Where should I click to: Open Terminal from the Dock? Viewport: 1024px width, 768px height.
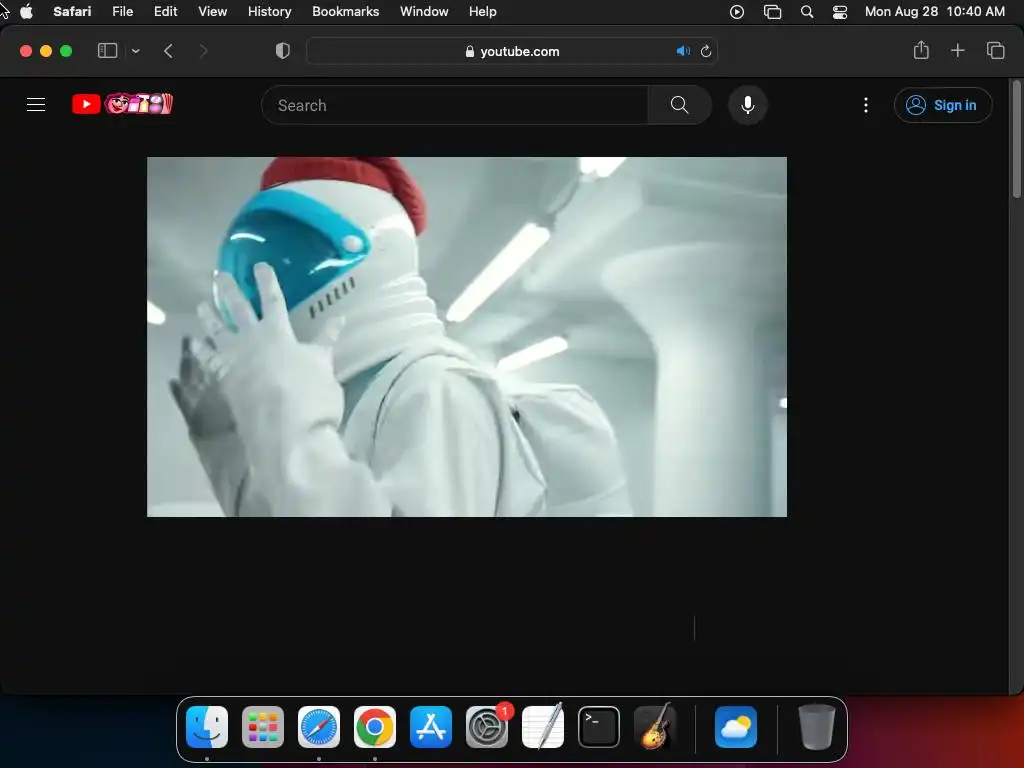(x=599, y=727)
